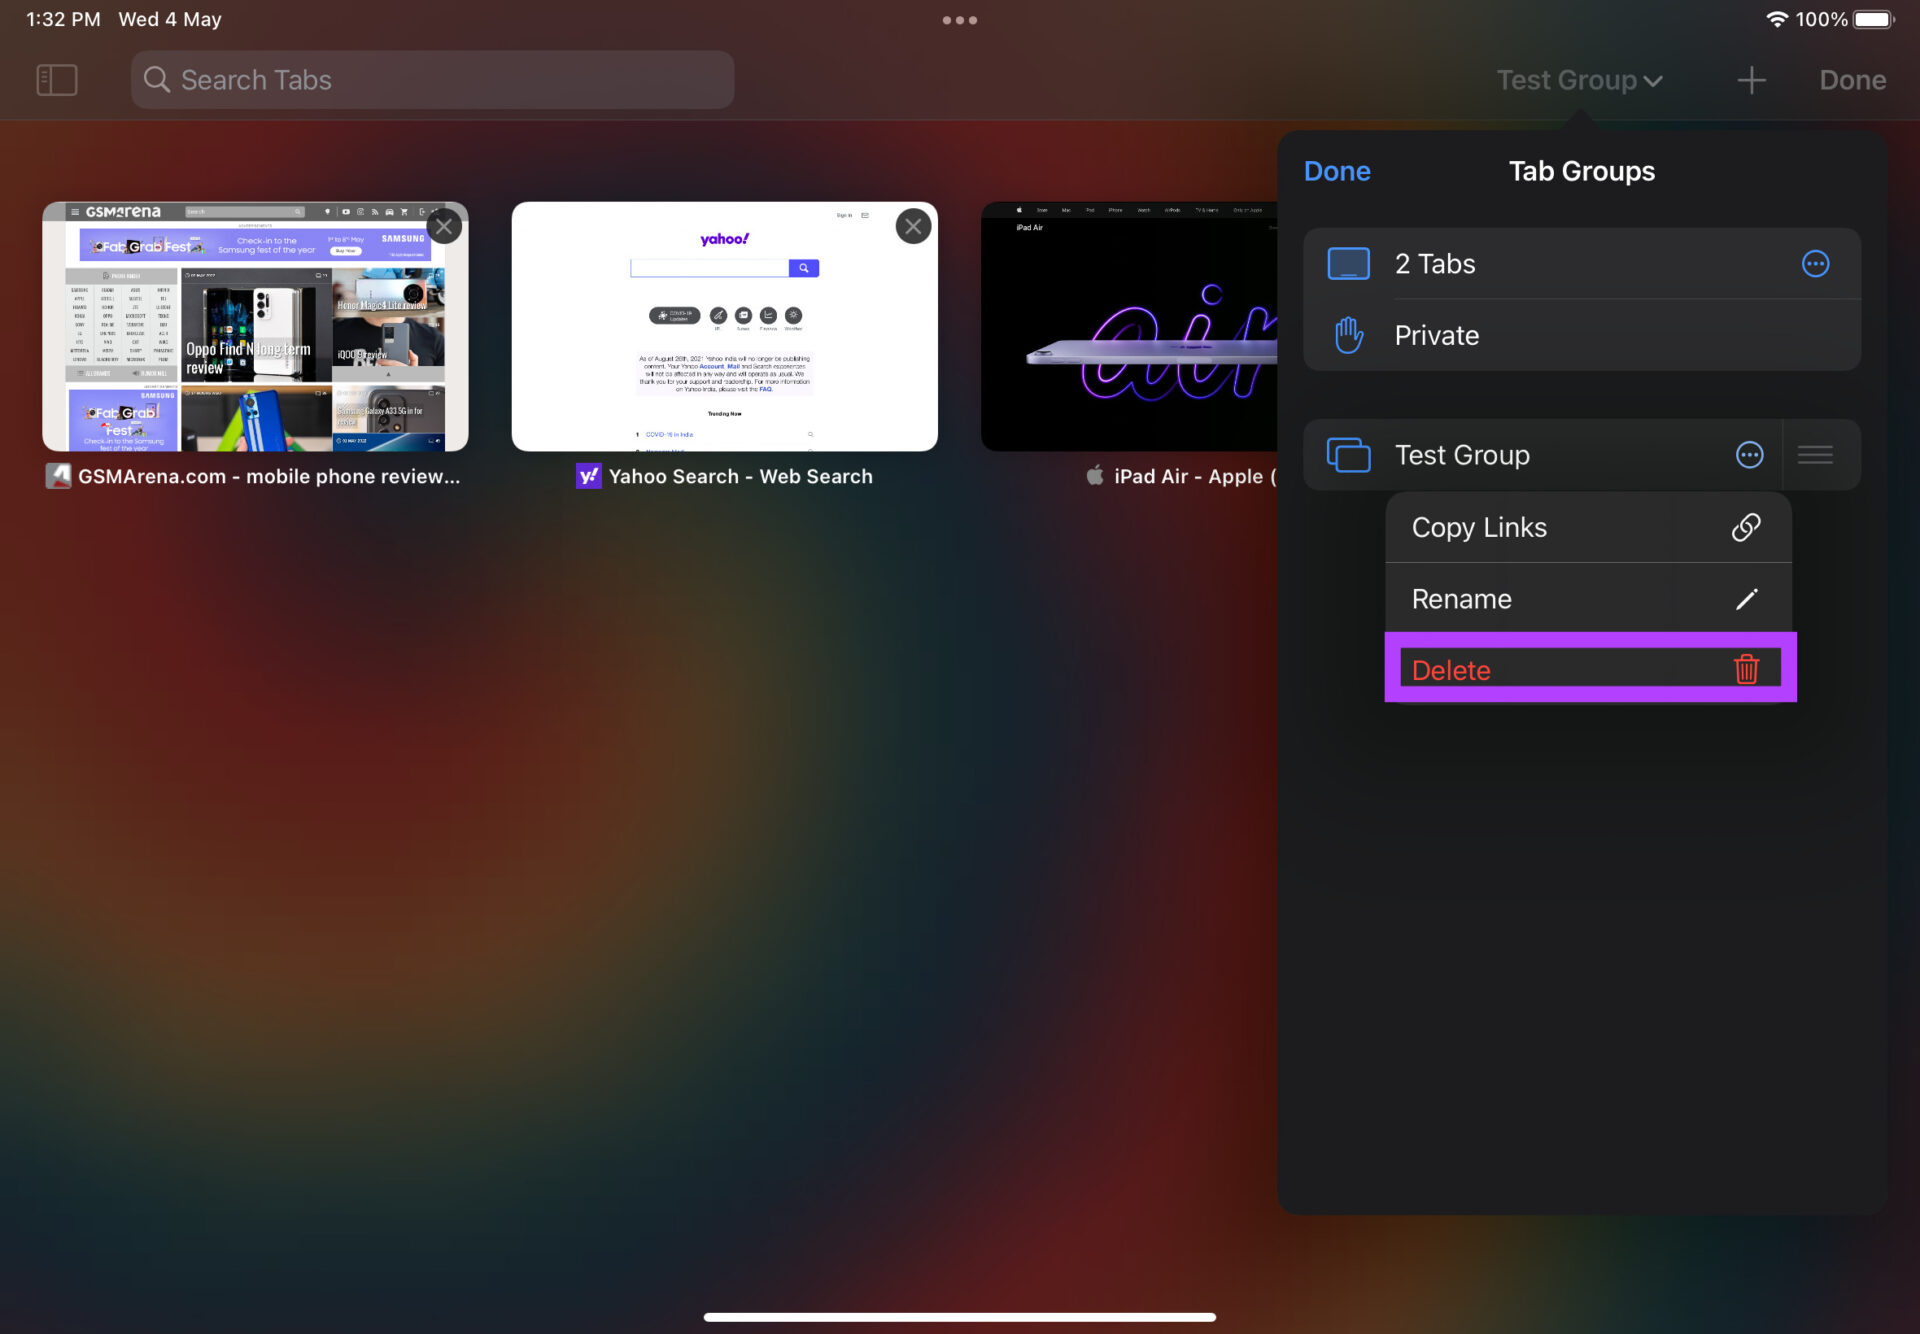Click the Copy Links chain icon

(x=1745, y=527)
